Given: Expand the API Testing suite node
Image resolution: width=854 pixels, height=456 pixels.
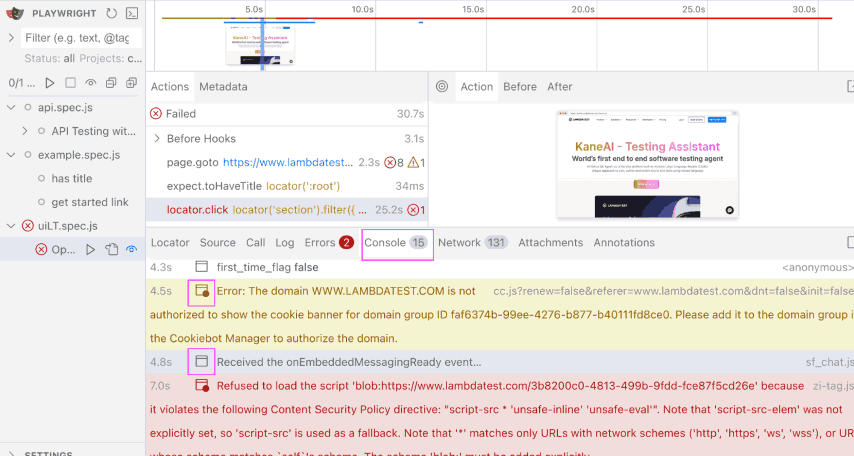Looking at the screenshot, I should (26, 131).
